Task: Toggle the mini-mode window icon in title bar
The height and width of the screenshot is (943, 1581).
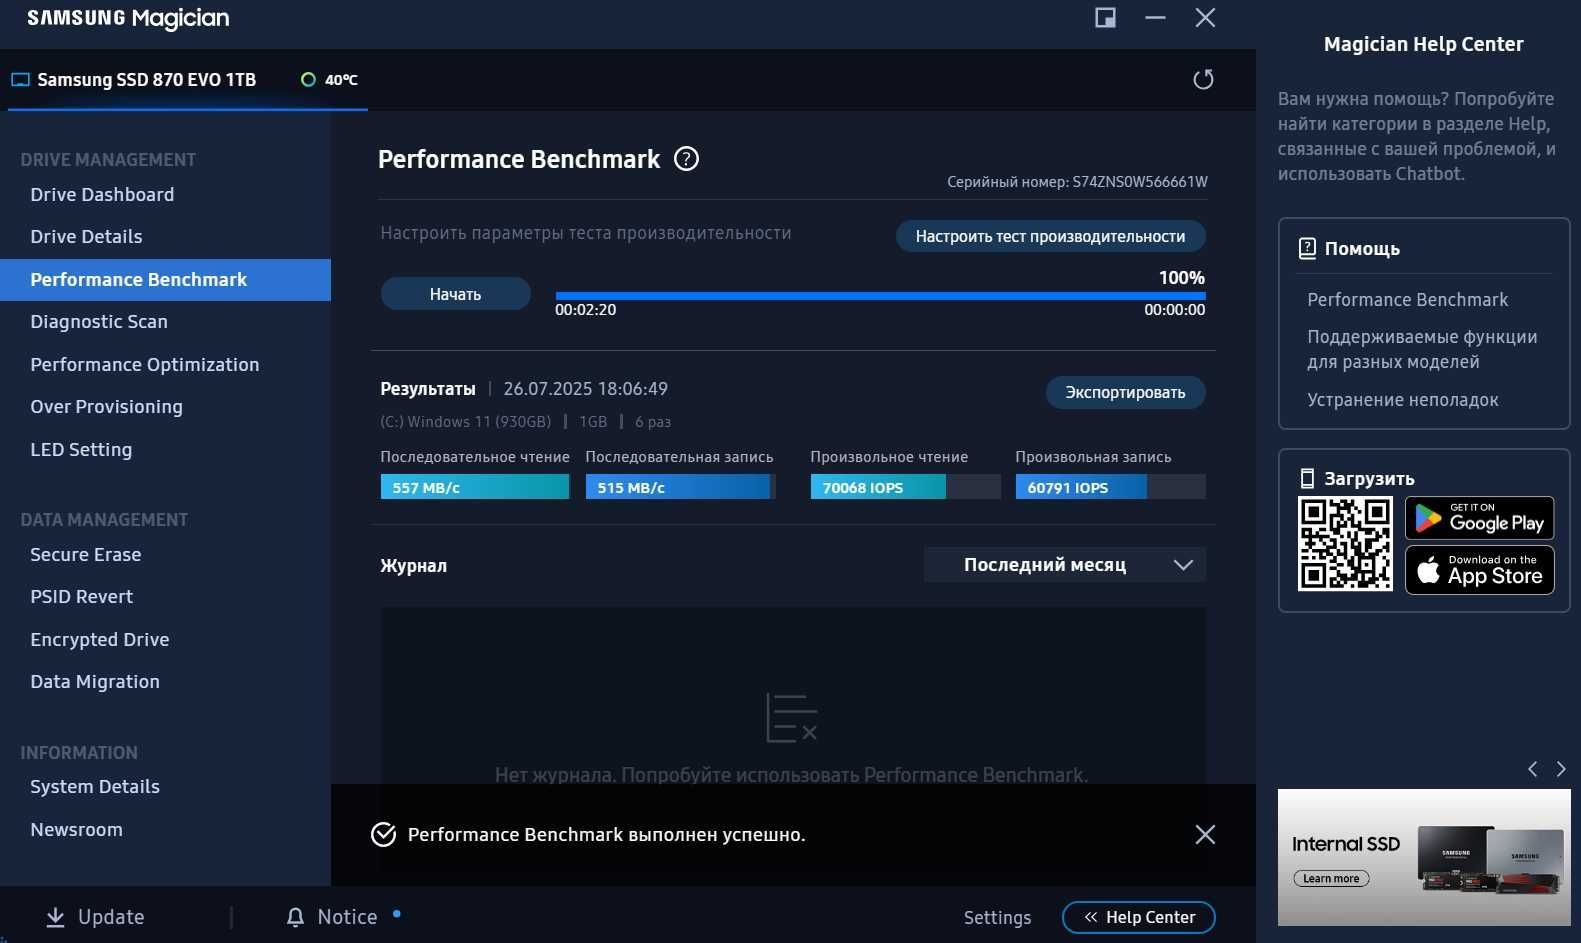Action: pyautogui.click(x=1105, y=18)
